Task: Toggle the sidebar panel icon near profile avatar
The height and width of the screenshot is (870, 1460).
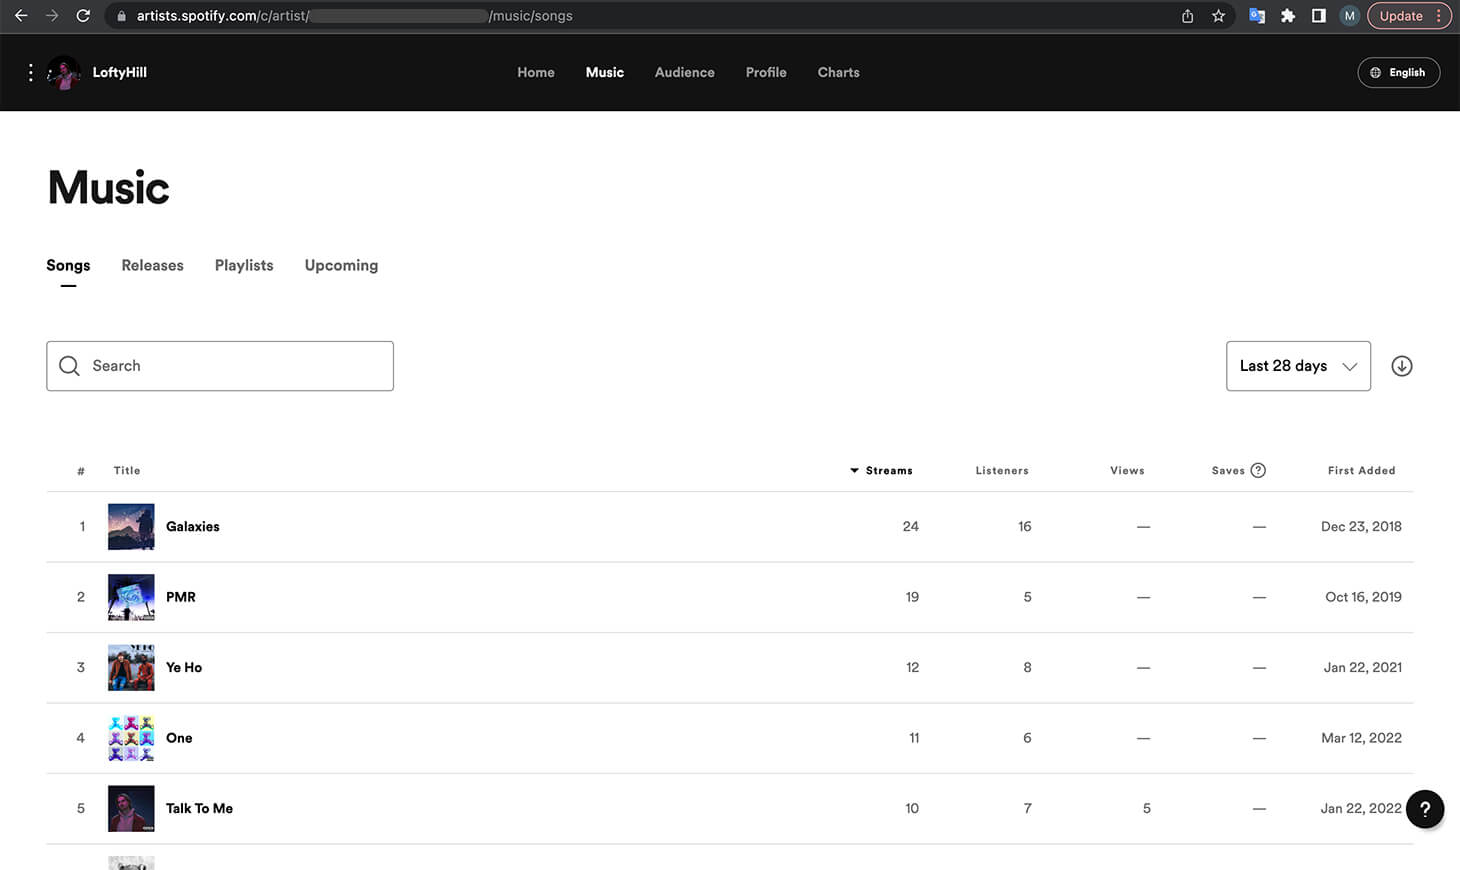Action: coord(1318,16)
